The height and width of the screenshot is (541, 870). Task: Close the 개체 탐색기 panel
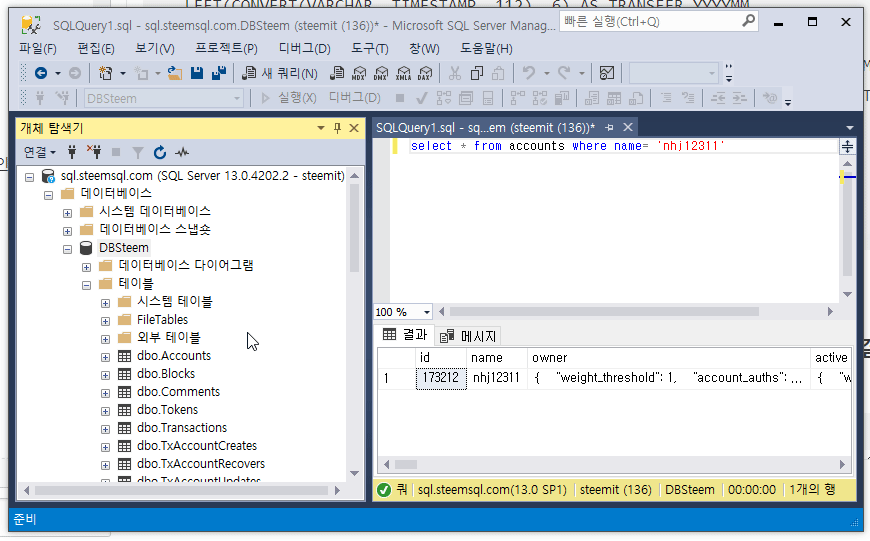pos(354,128)
